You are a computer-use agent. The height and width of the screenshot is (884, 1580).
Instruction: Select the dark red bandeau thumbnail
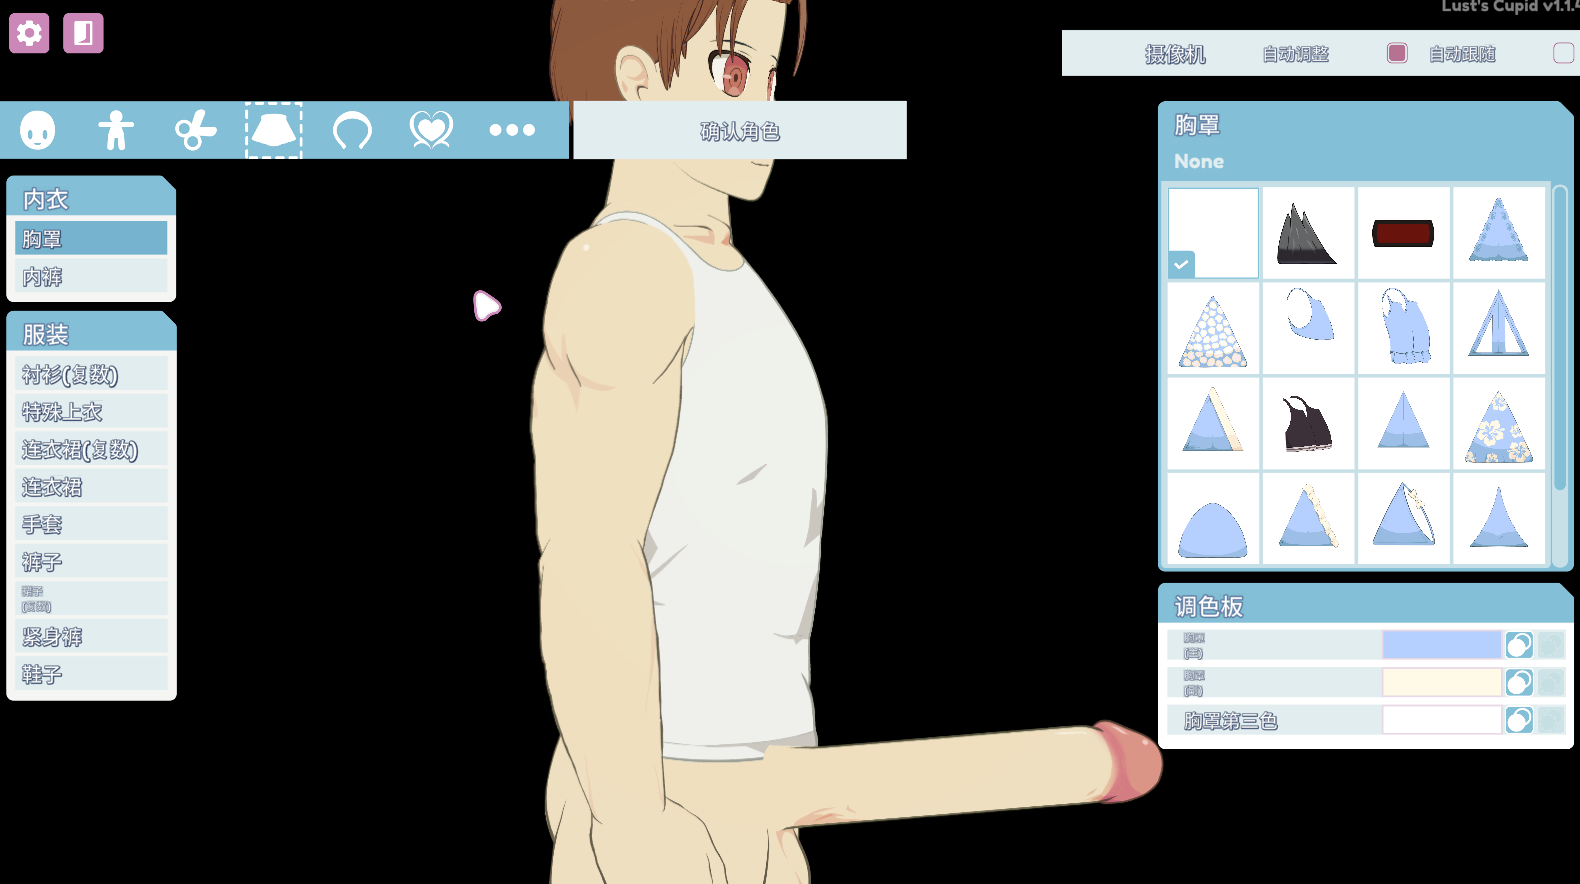click(x=1403, y=233)
